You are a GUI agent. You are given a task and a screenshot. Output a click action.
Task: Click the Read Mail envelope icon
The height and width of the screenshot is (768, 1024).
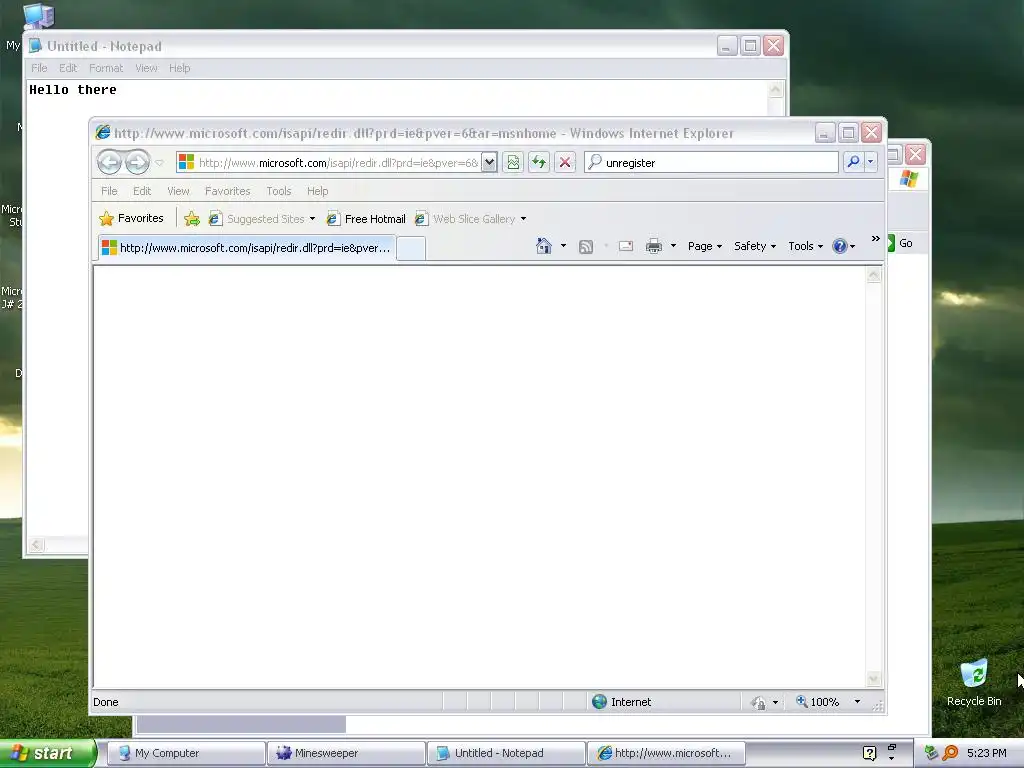[626, 246]
